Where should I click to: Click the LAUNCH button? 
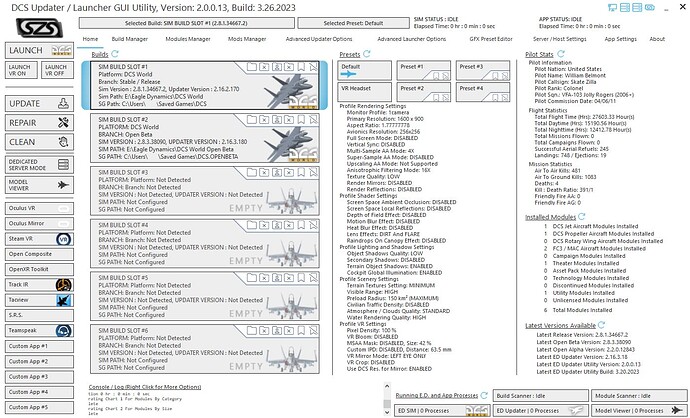39,50
